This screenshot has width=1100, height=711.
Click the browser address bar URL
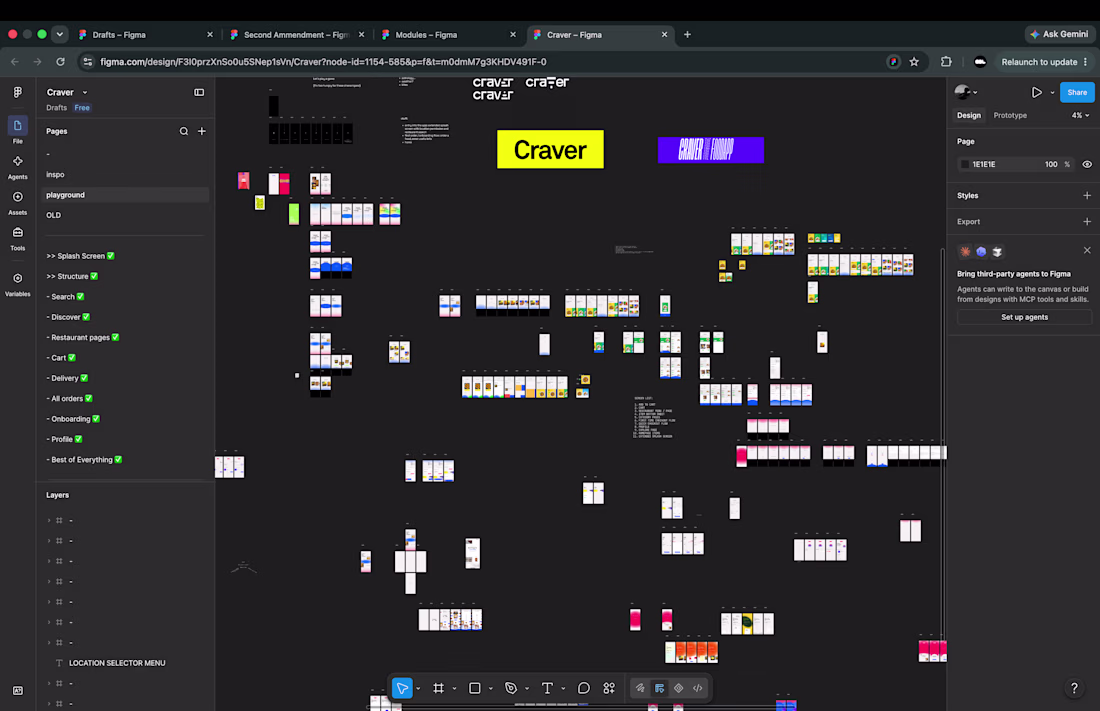tap(323, 62)
